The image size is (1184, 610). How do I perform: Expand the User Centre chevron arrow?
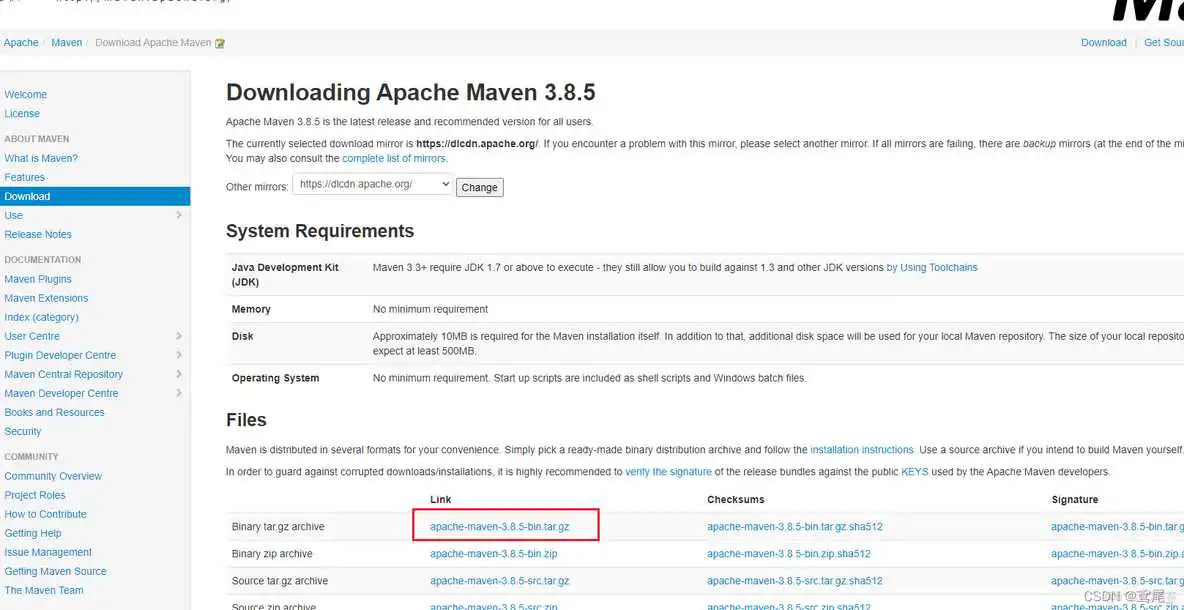click(x=179, y=336)
